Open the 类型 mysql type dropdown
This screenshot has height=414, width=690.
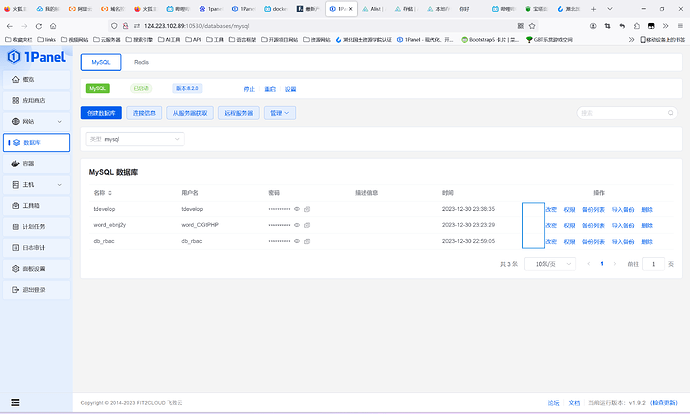coord(135,139)
